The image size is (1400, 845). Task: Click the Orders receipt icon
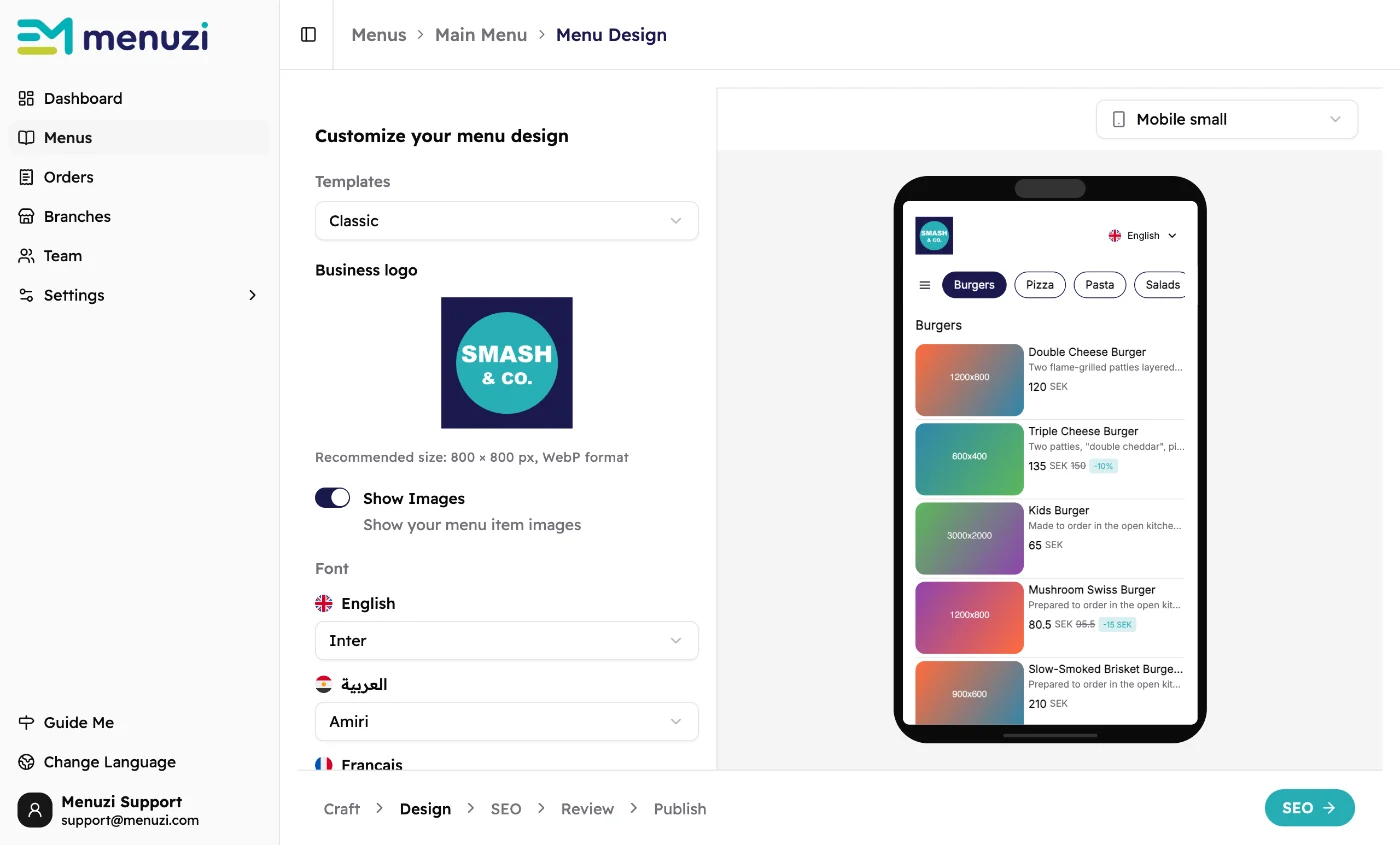(x=27, y=177)
